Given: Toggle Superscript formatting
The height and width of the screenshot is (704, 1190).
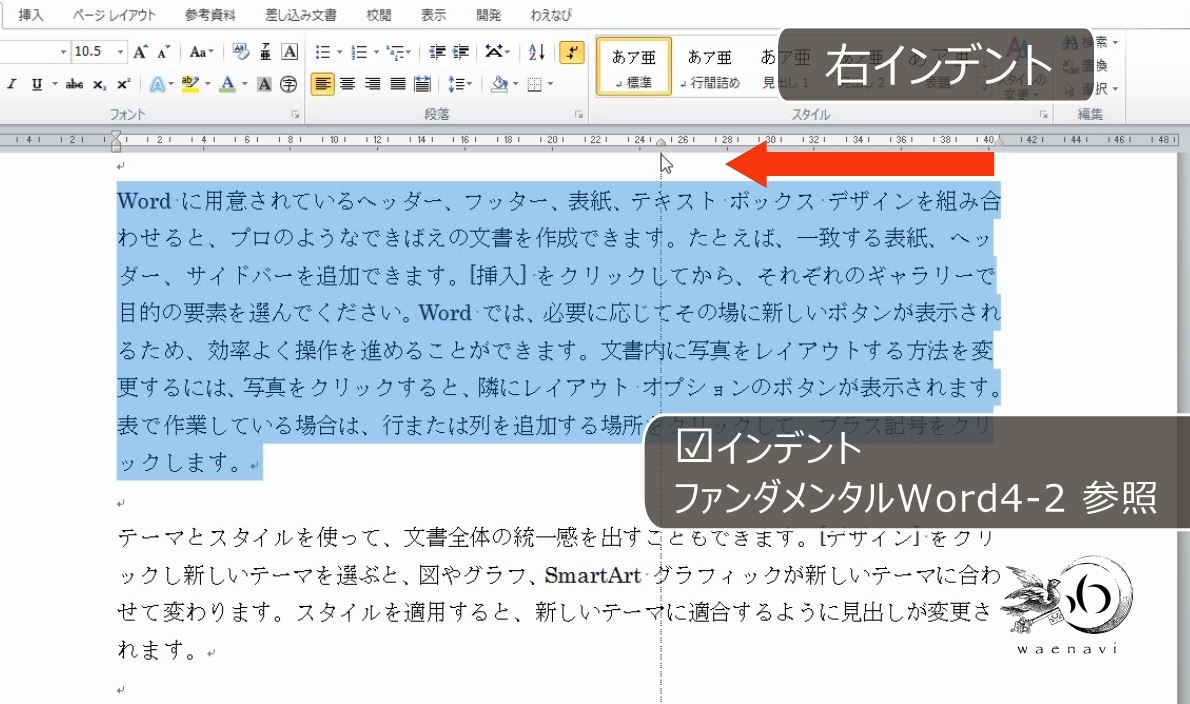Looking at the screenshot, I should [124, 84].
